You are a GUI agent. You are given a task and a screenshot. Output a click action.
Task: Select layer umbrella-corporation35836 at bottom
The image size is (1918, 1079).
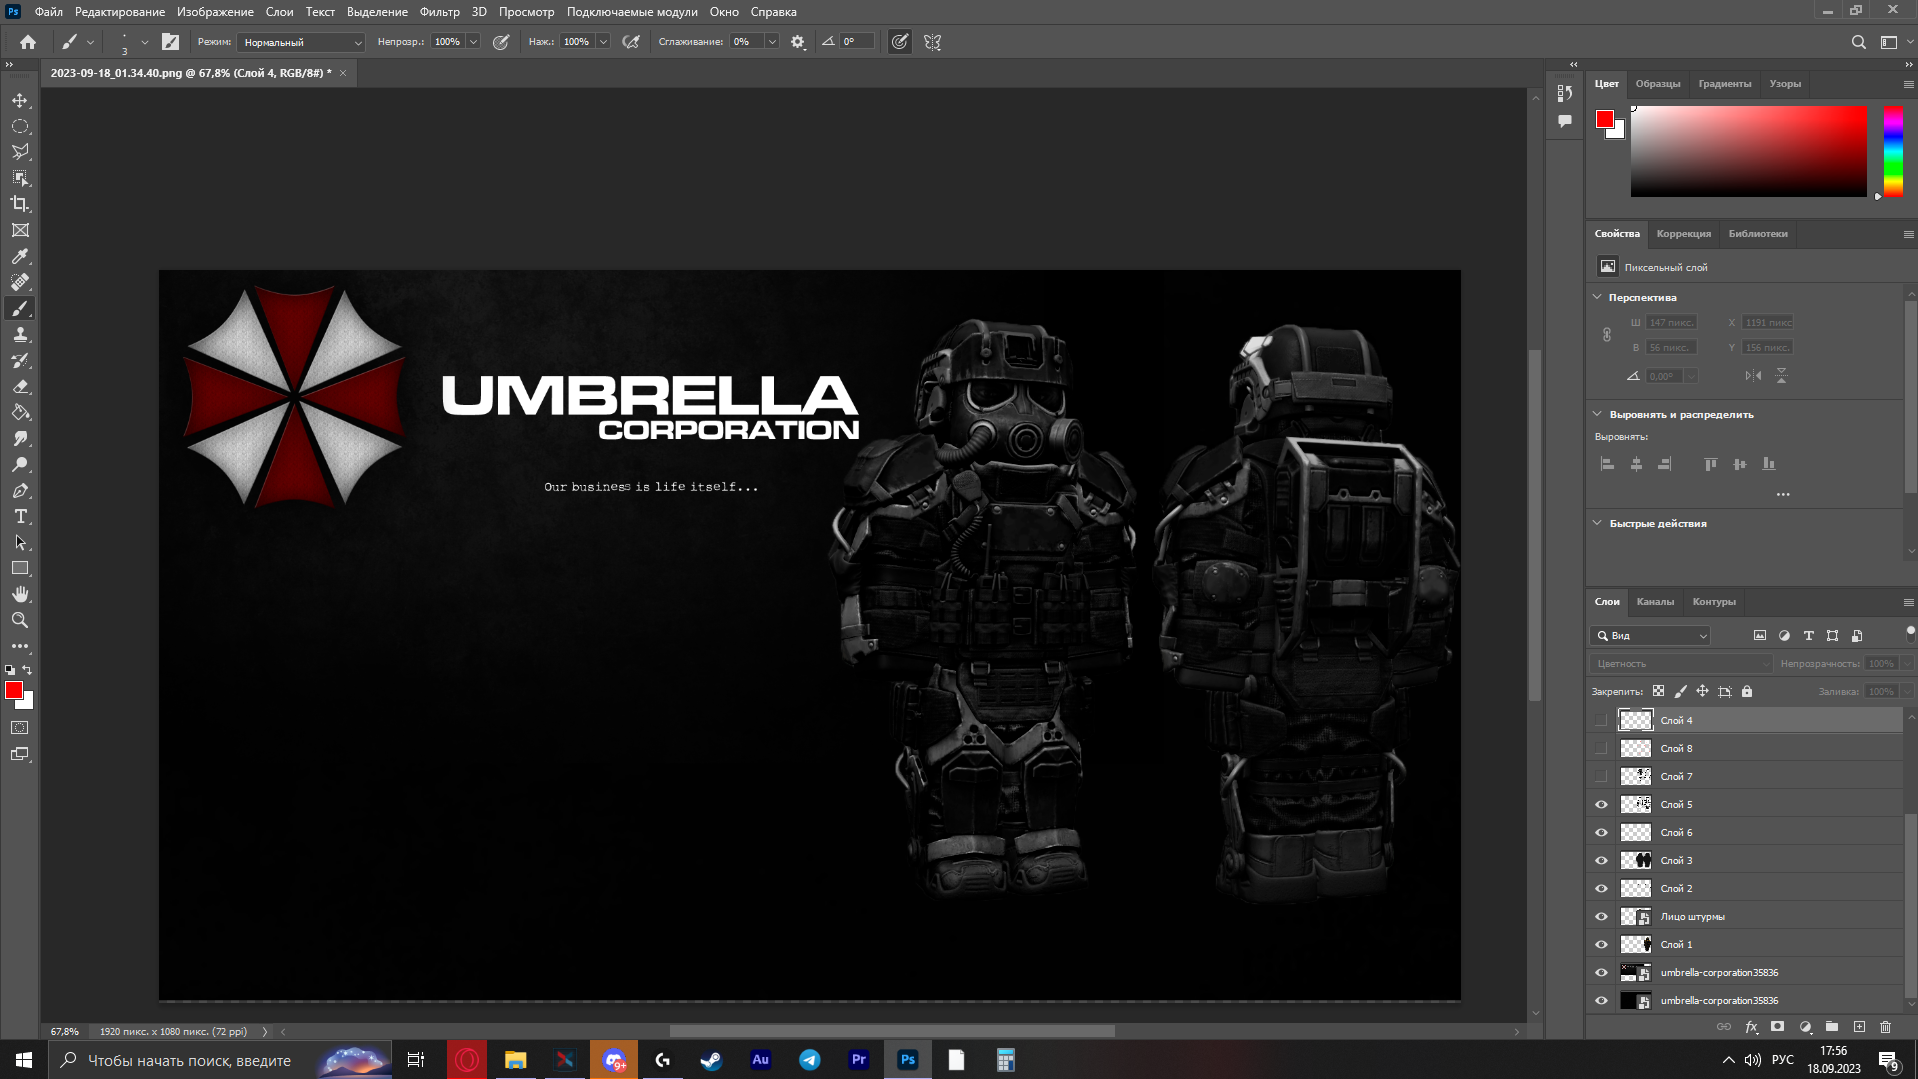coord(1745,1000)
